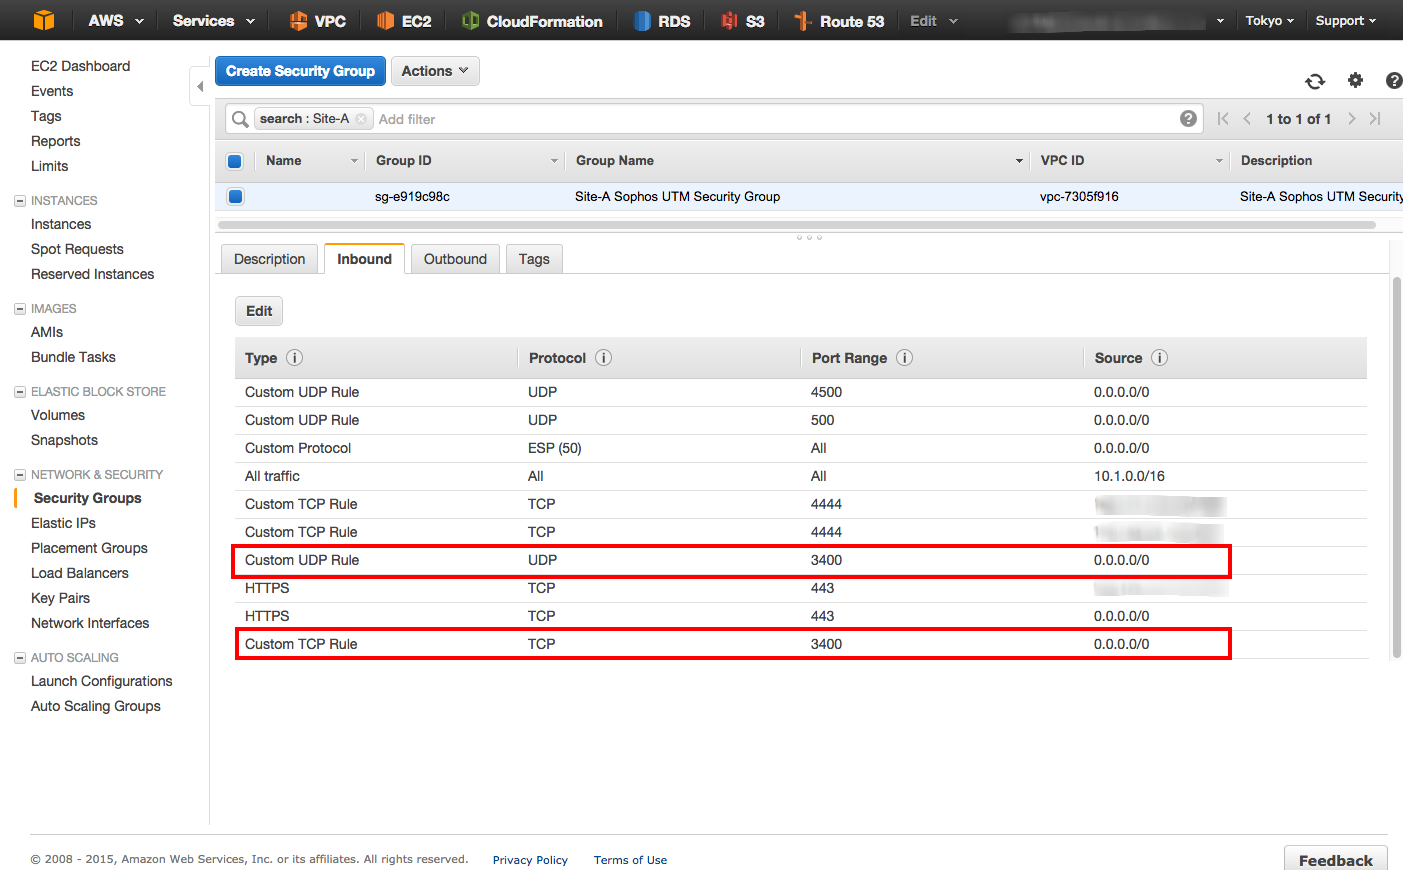The height and width of the screenshot is (870, 1403).
Task: Open Instances in the sidebar
Action: click(61, 224)
